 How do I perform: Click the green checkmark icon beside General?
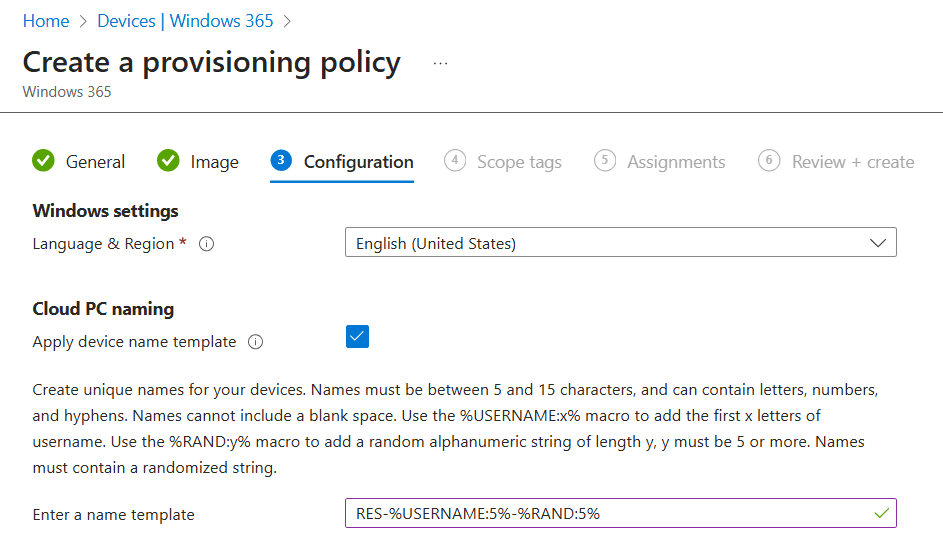(x=43, y=161)
